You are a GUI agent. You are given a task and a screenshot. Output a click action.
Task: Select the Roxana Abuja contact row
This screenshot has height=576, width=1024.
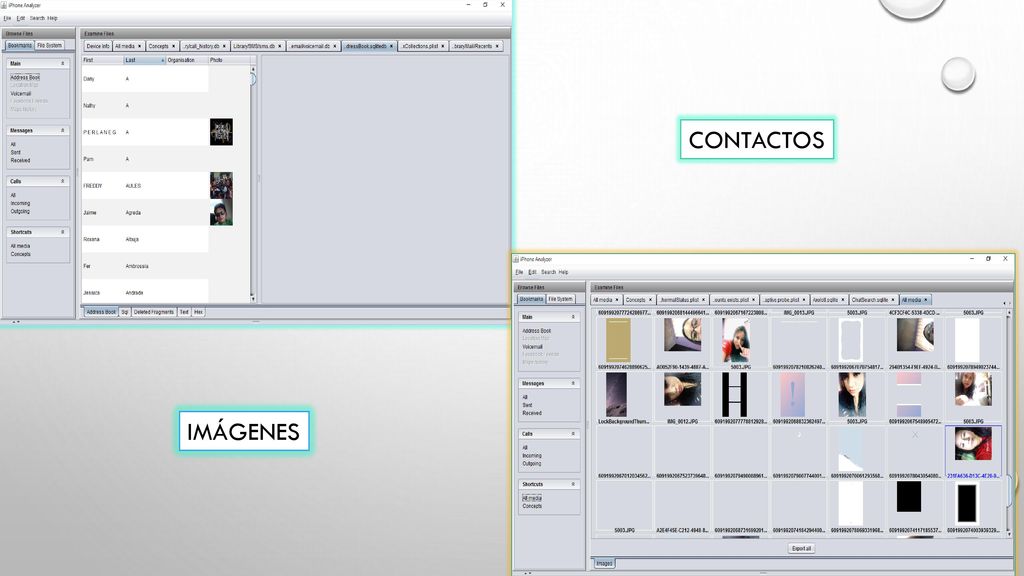pyautogui.click(x=145, y=240)
